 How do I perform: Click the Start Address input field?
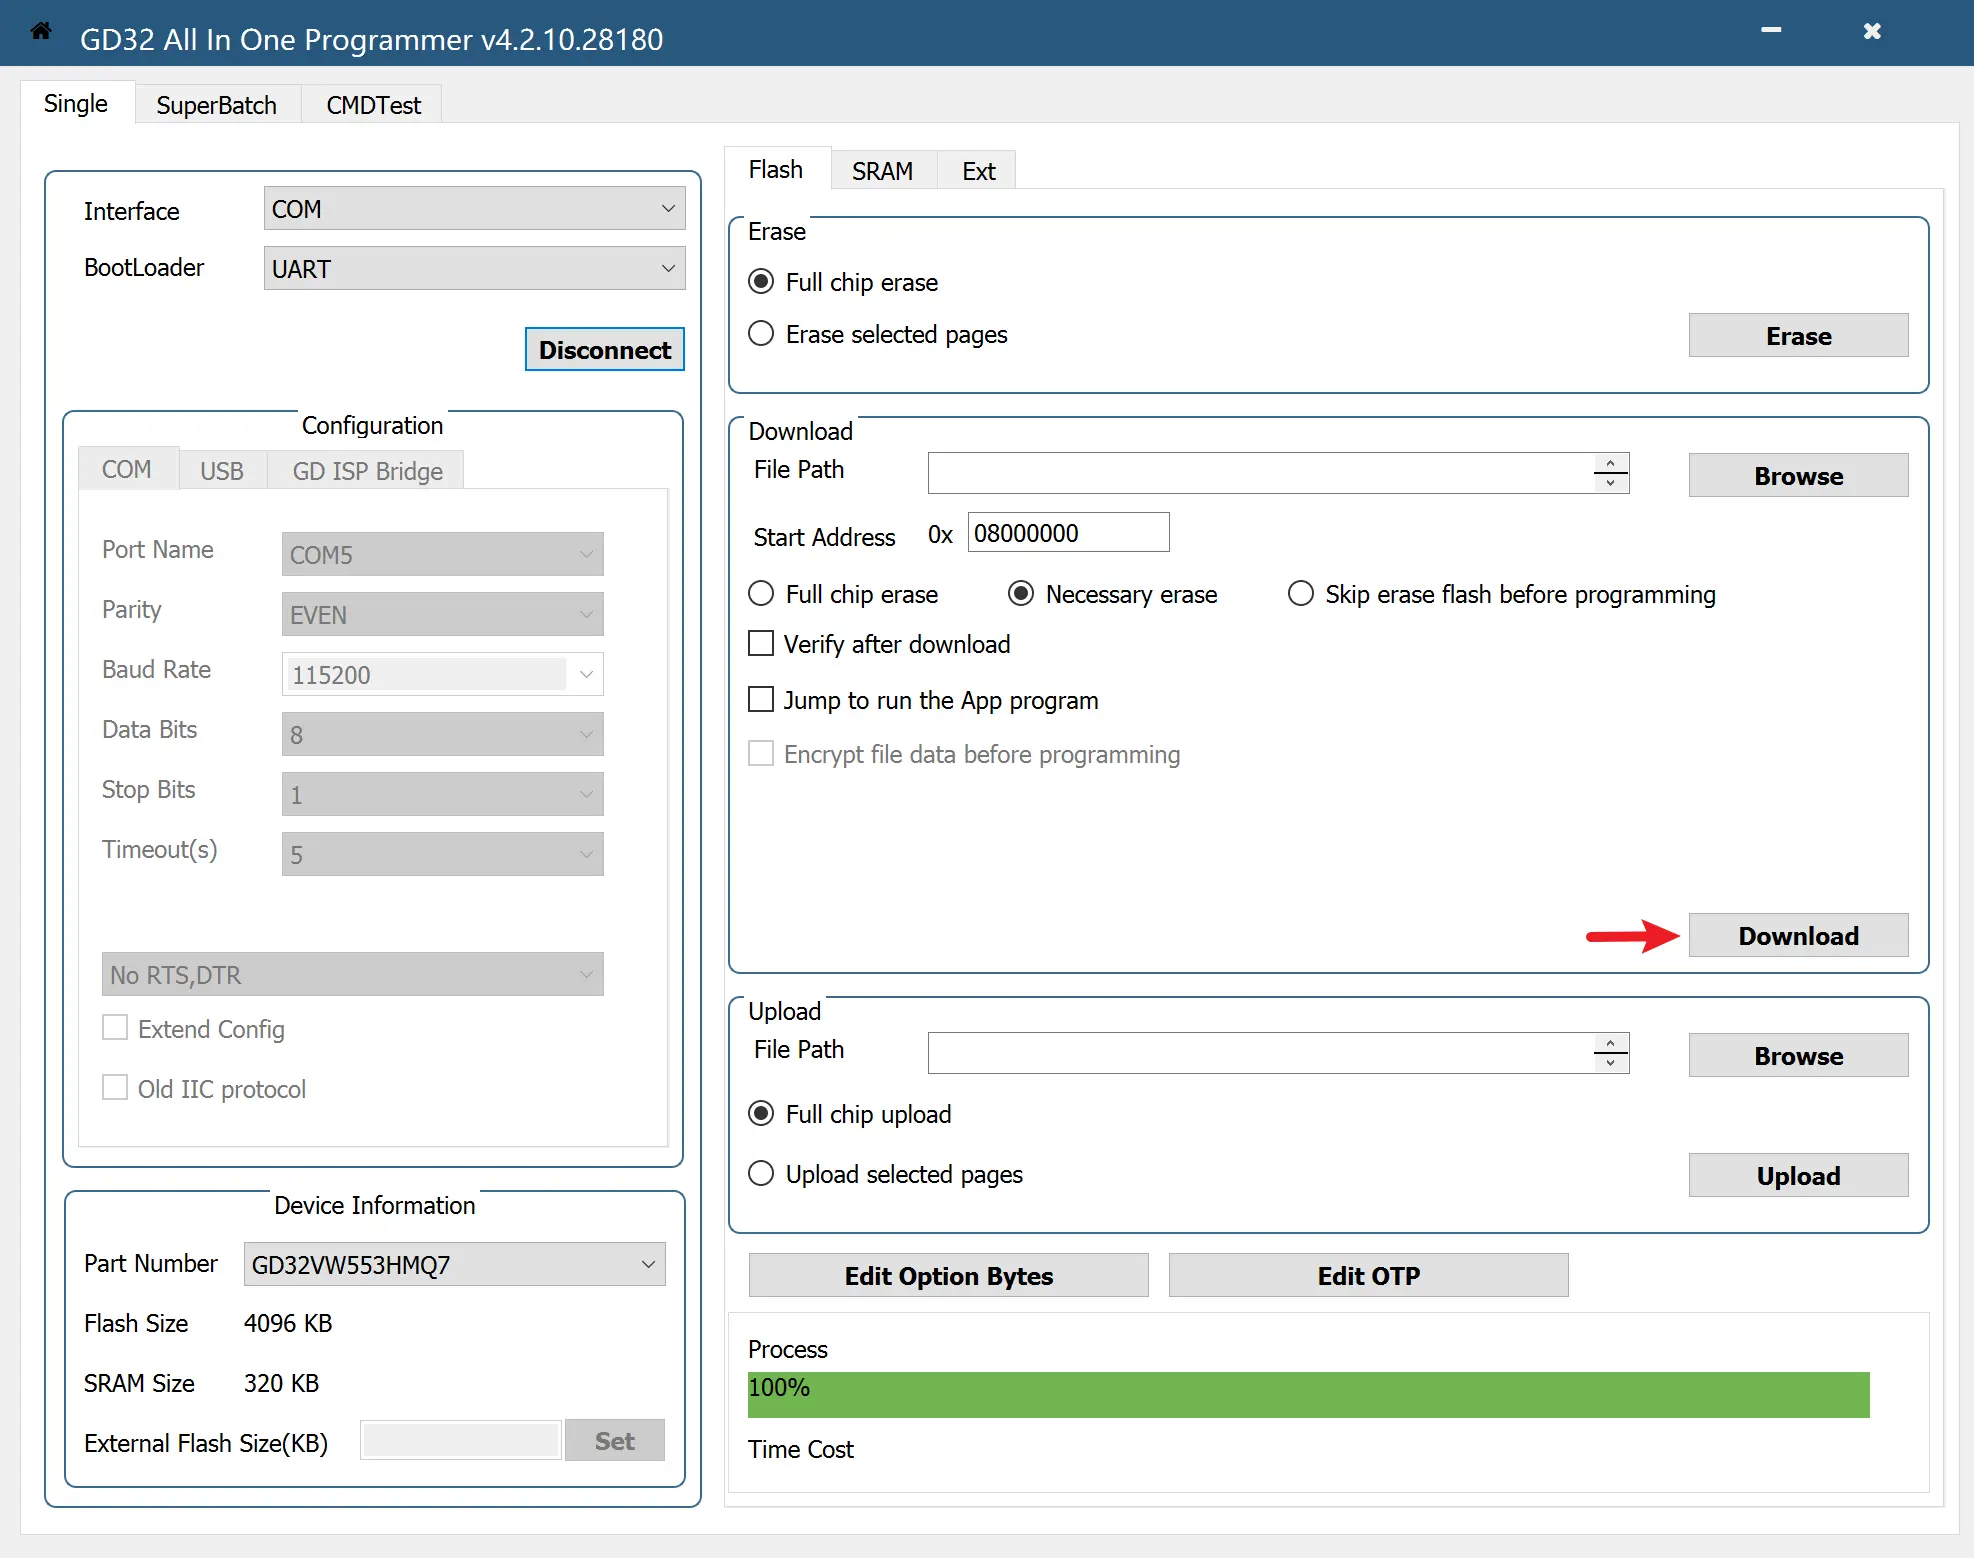1067,533
